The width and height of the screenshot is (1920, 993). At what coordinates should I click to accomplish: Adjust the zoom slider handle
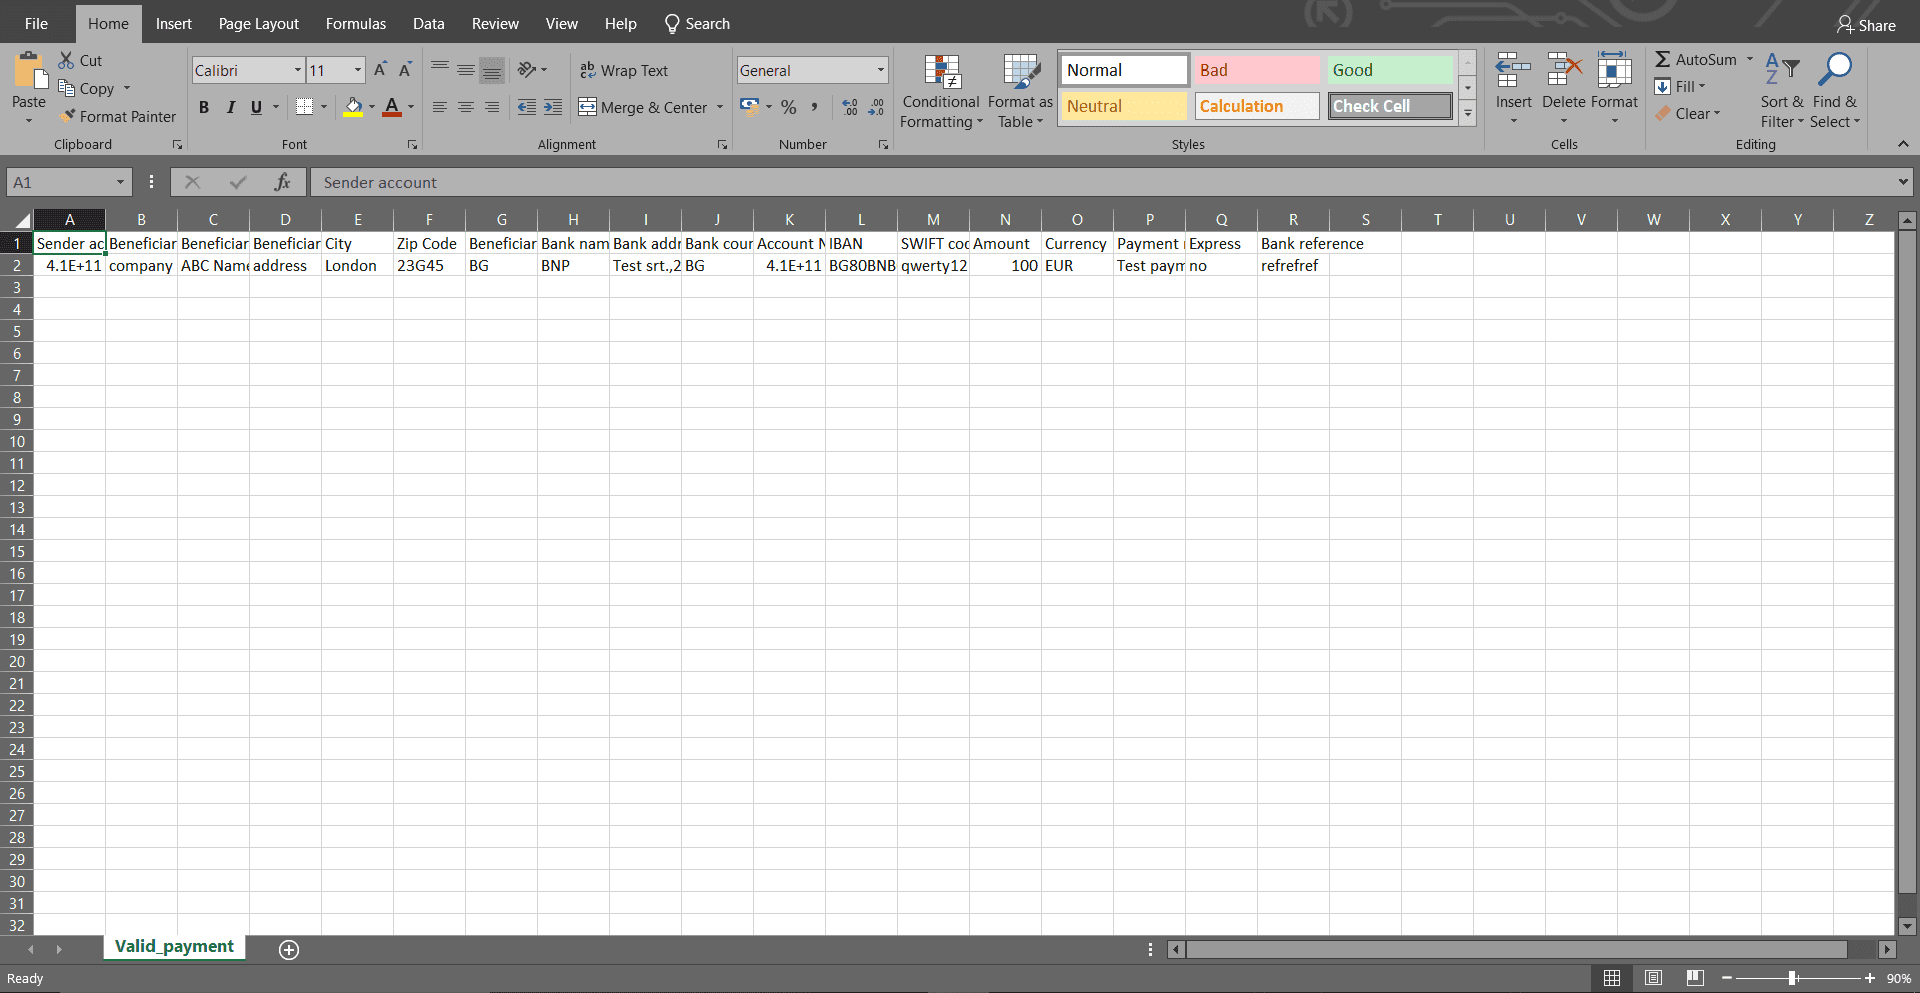click(x=1792, y=978)
